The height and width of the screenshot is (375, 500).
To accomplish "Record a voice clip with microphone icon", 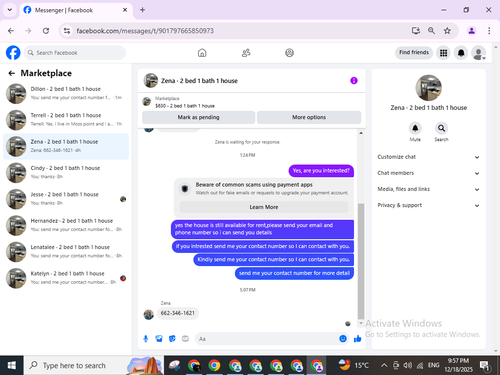I will pyautogui.click(x=146, y=339).
